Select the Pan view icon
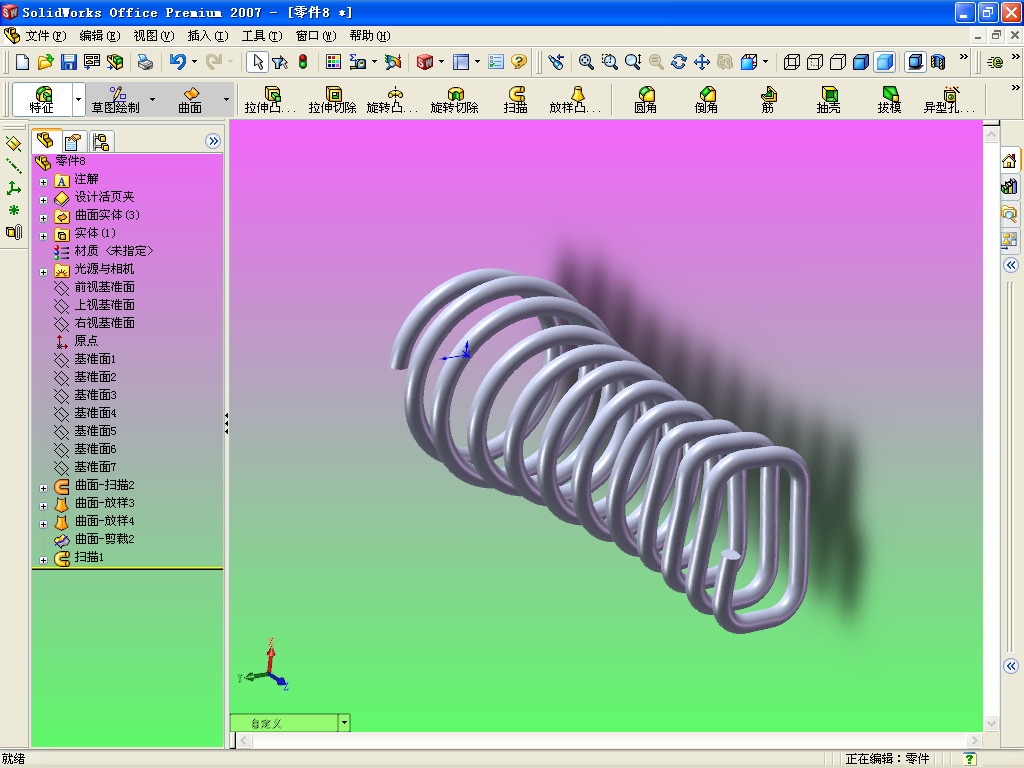 click(702, 62)
